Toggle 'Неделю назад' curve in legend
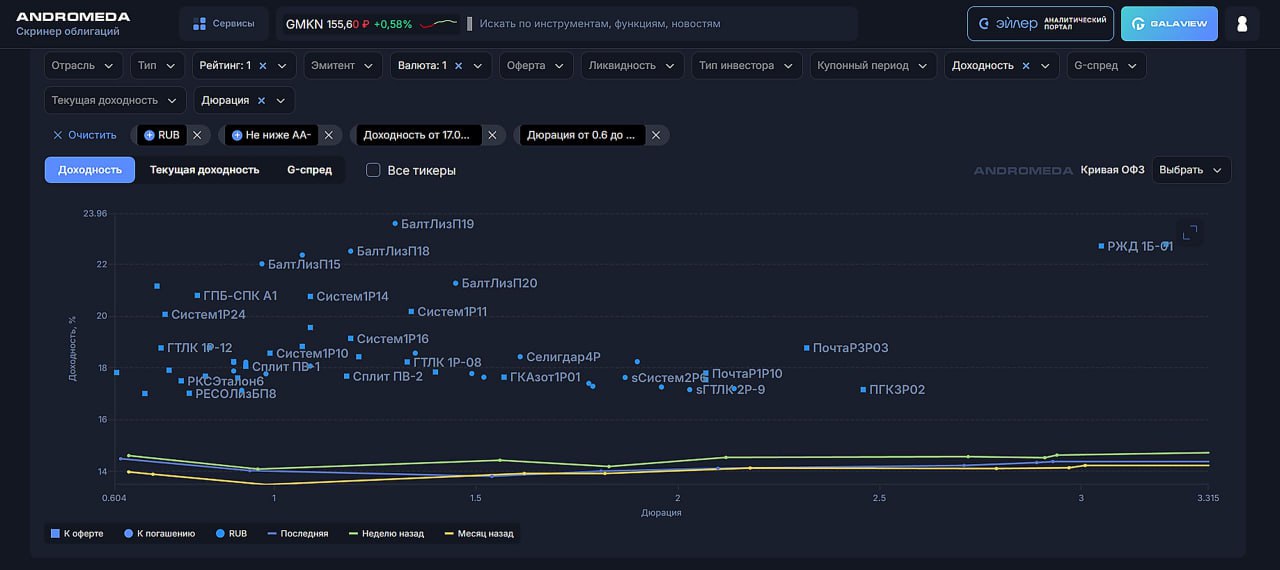The image size is (1280, 570). click(386, 534)
